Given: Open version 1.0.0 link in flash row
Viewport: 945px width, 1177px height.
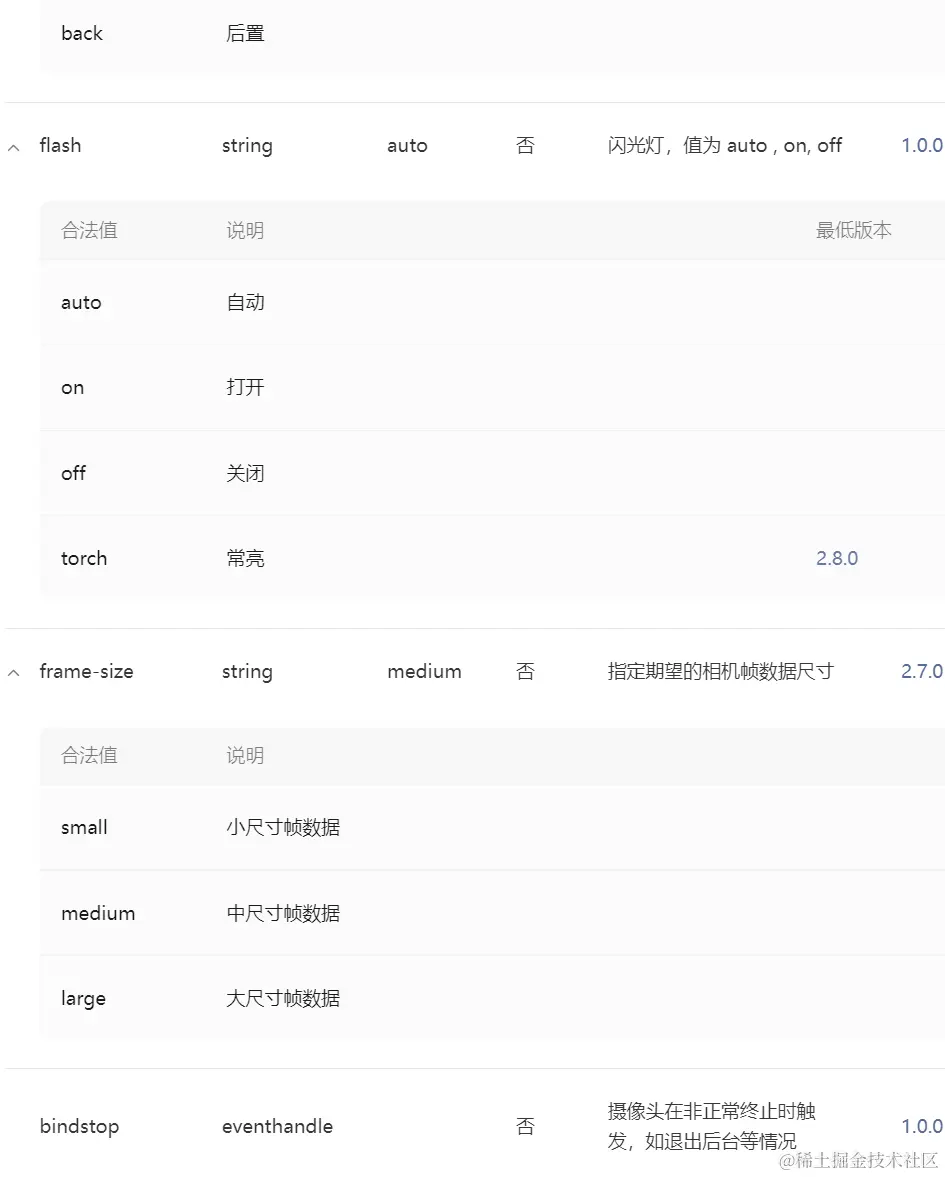Looking at the screenshot, I should [x=922, y=146].
